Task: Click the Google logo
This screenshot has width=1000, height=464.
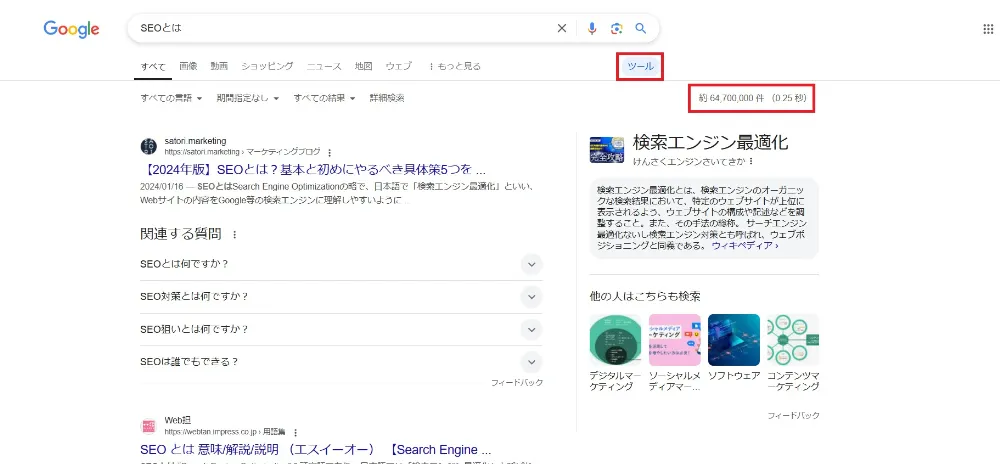Action: tap(71, 29)
